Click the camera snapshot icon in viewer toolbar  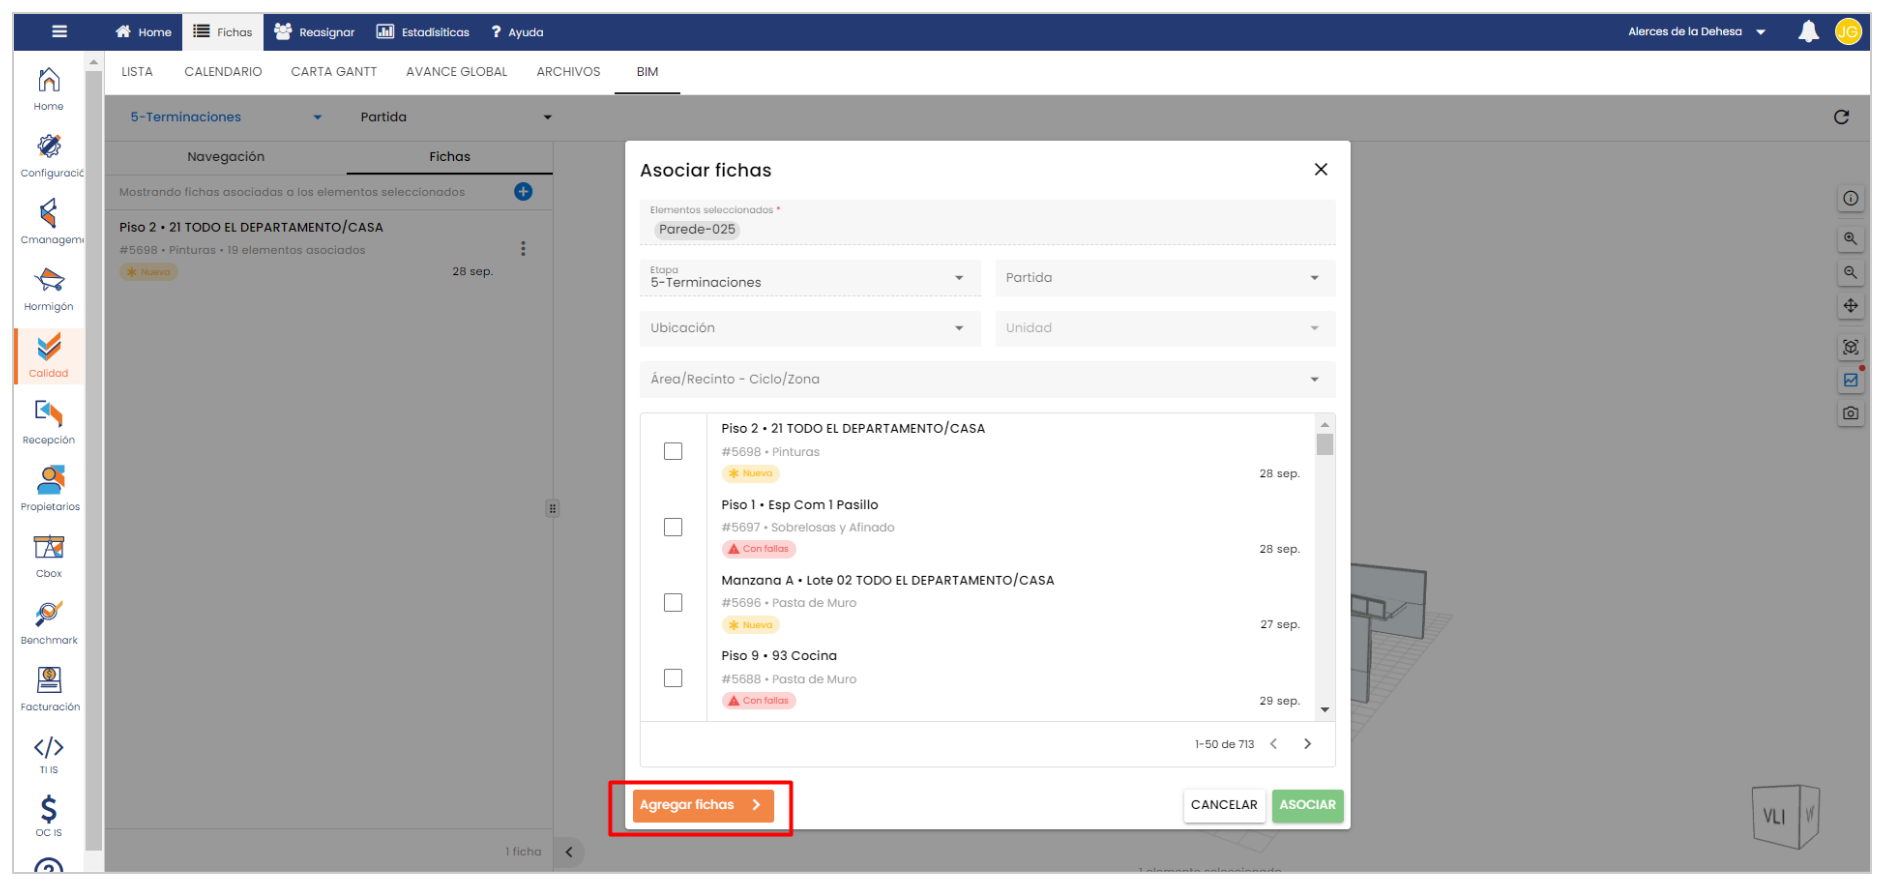click(x=1851, y=413)
